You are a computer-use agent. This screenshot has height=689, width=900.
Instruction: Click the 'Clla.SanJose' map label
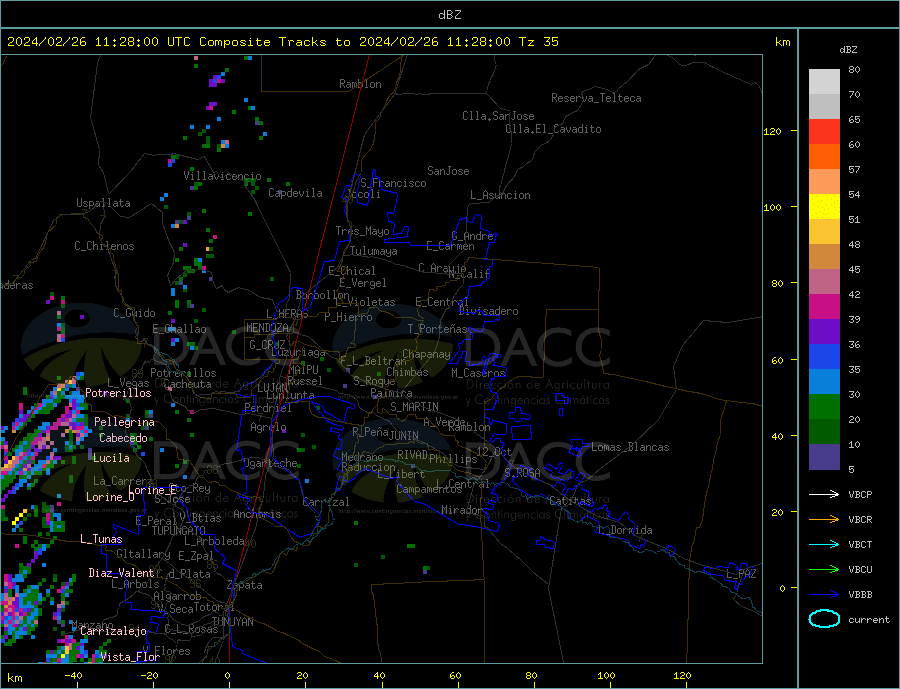tap(498, 116)
